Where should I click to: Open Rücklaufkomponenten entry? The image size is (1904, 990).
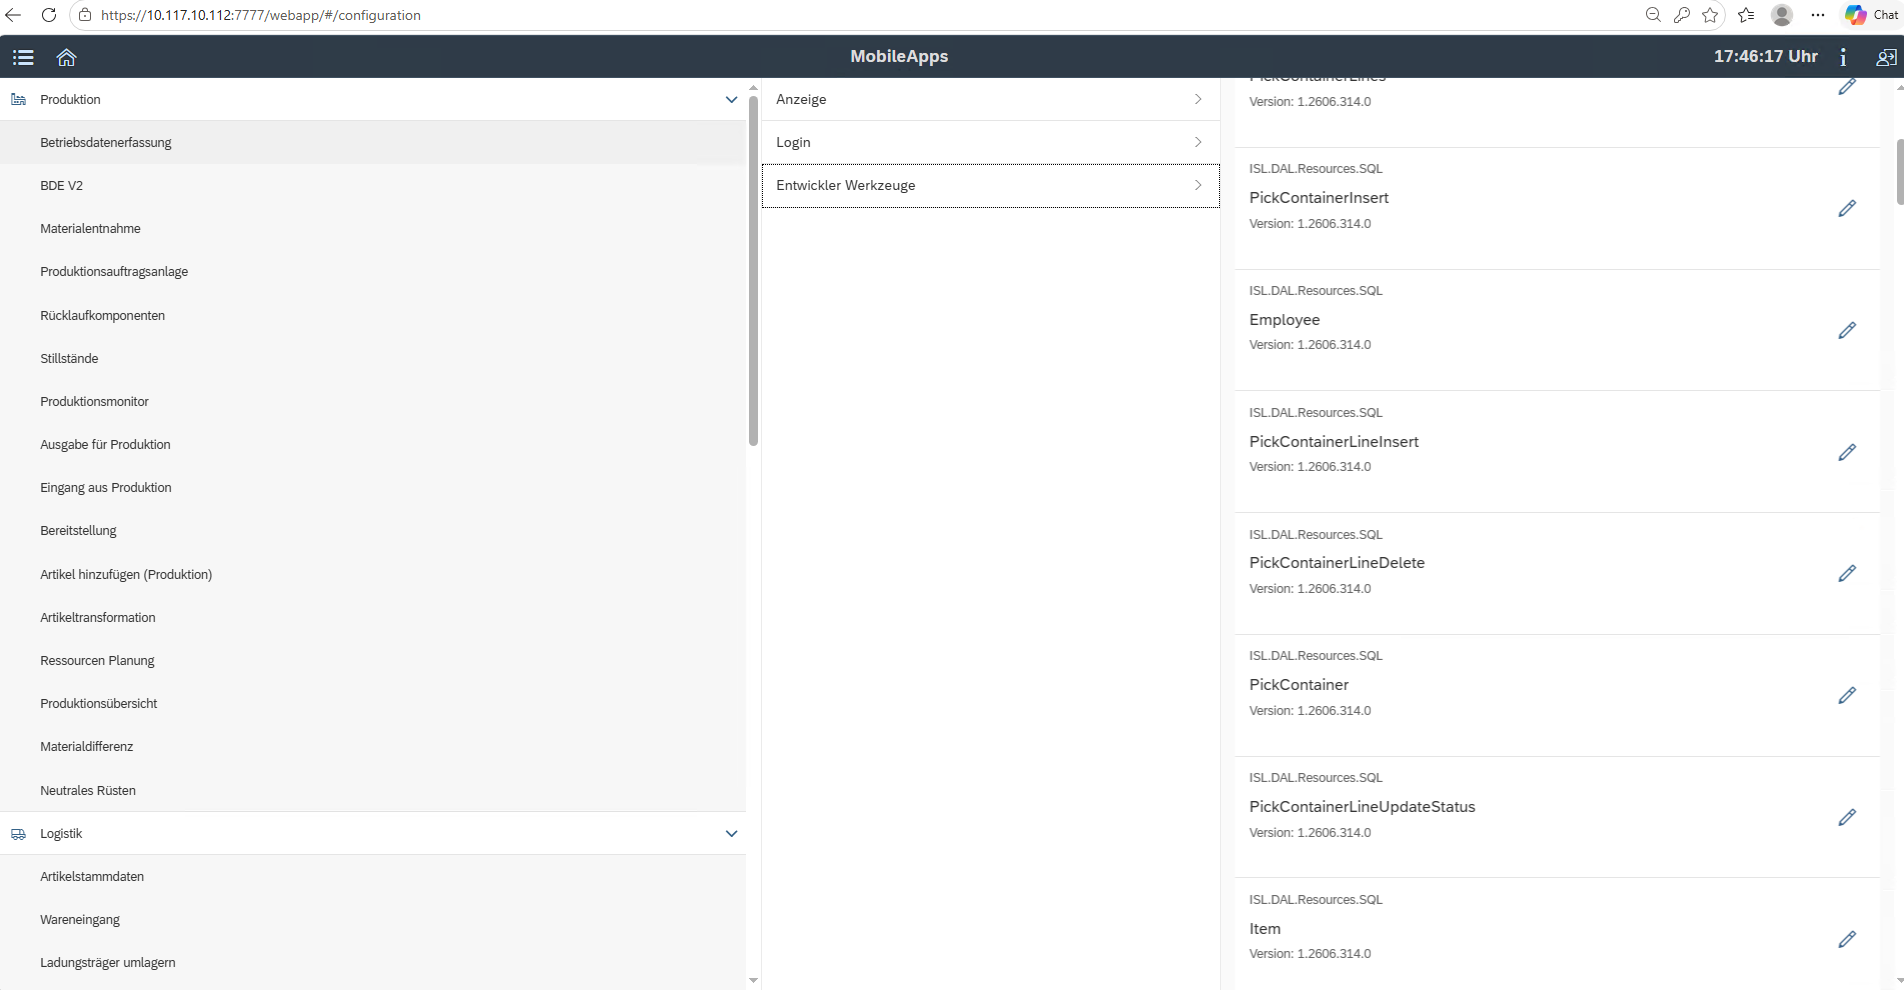click(x=373, y=315)
